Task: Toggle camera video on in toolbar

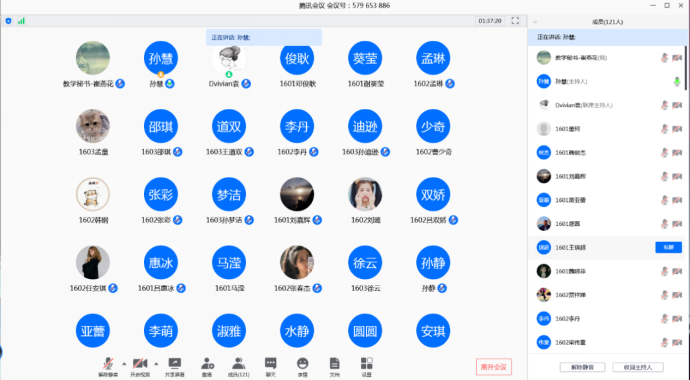Action: pos(140,366)
